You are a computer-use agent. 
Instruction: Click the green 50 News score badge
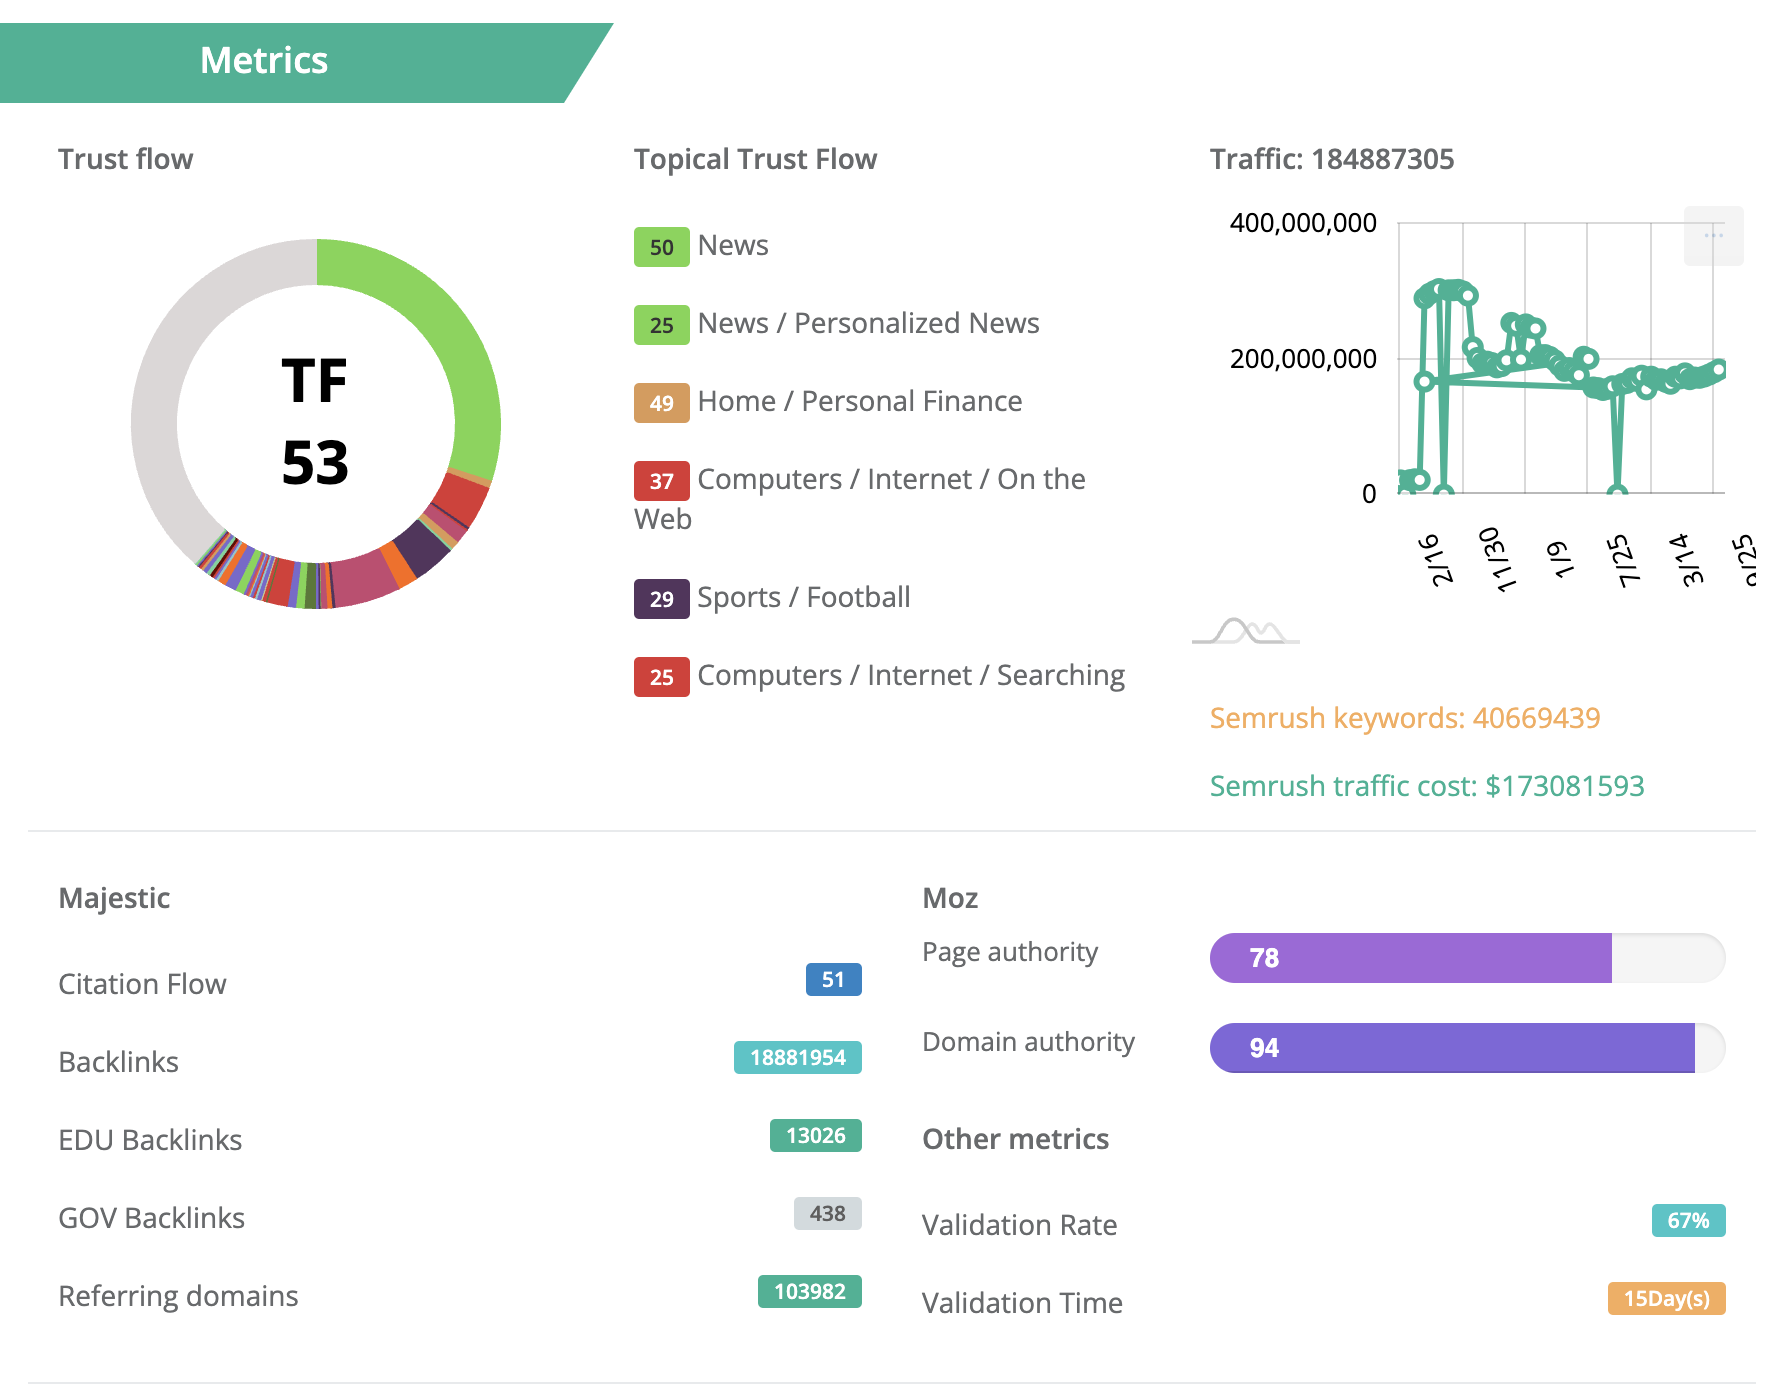click(661, 247)
